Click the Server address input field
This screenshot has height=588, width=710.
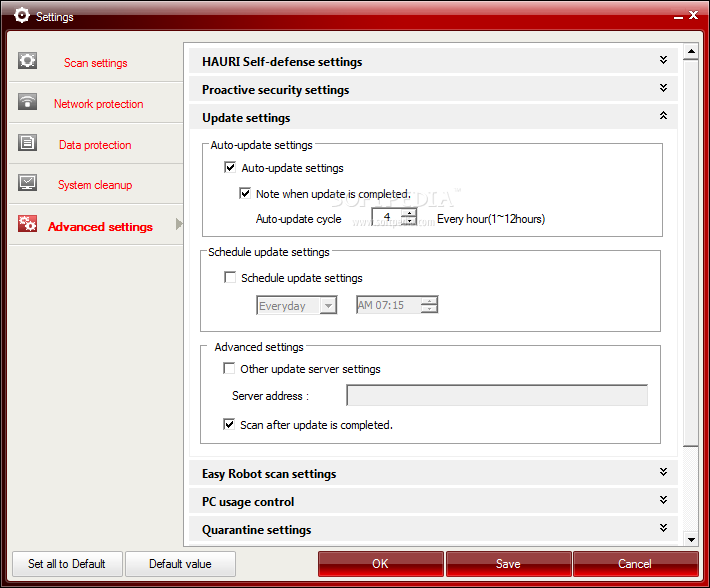coord(497,395)
